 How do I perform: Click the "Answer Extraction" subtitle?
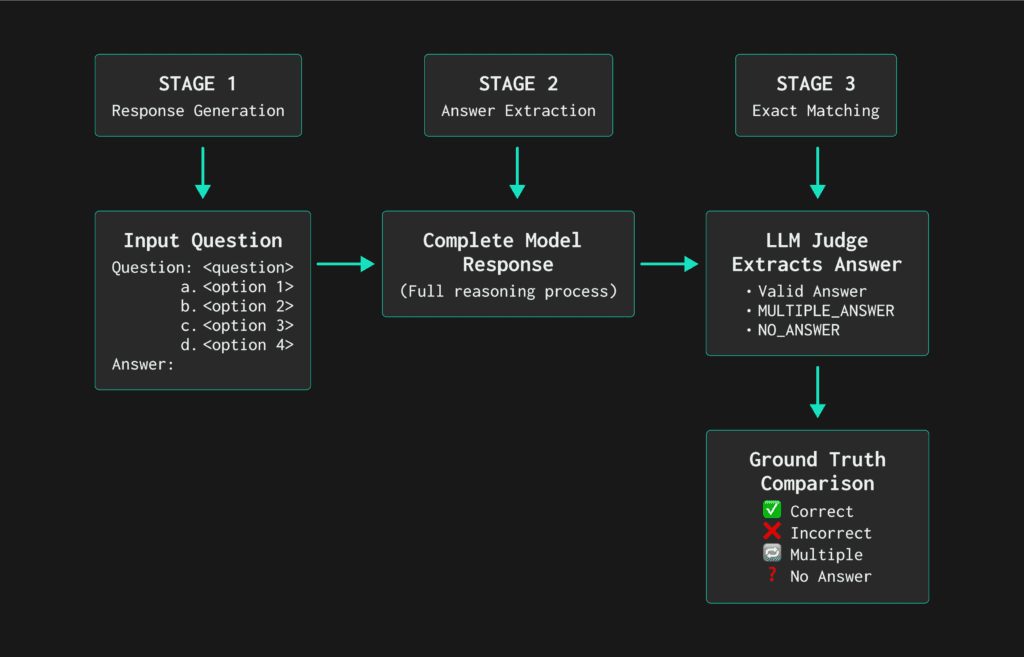(x=519, y=111)
